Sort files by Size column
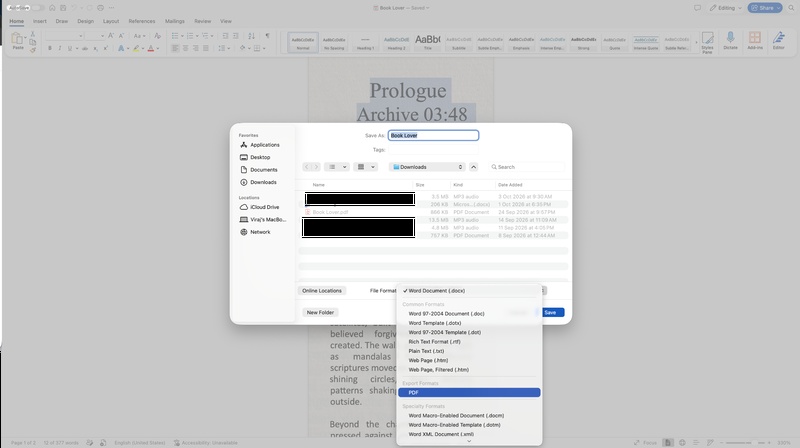The image size is (800, 448). (420, 185)
